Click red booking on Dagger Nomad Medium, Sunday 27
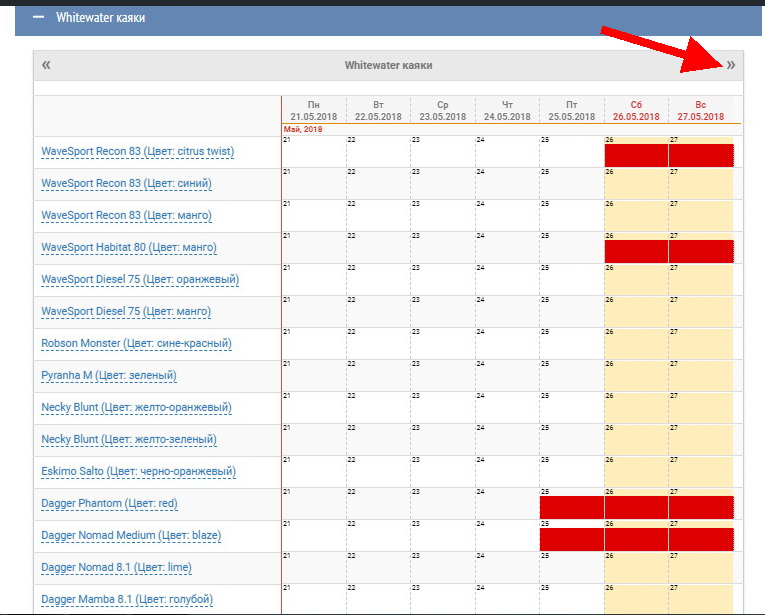Viewport: 765px width, 615px height. coord(702,539)
